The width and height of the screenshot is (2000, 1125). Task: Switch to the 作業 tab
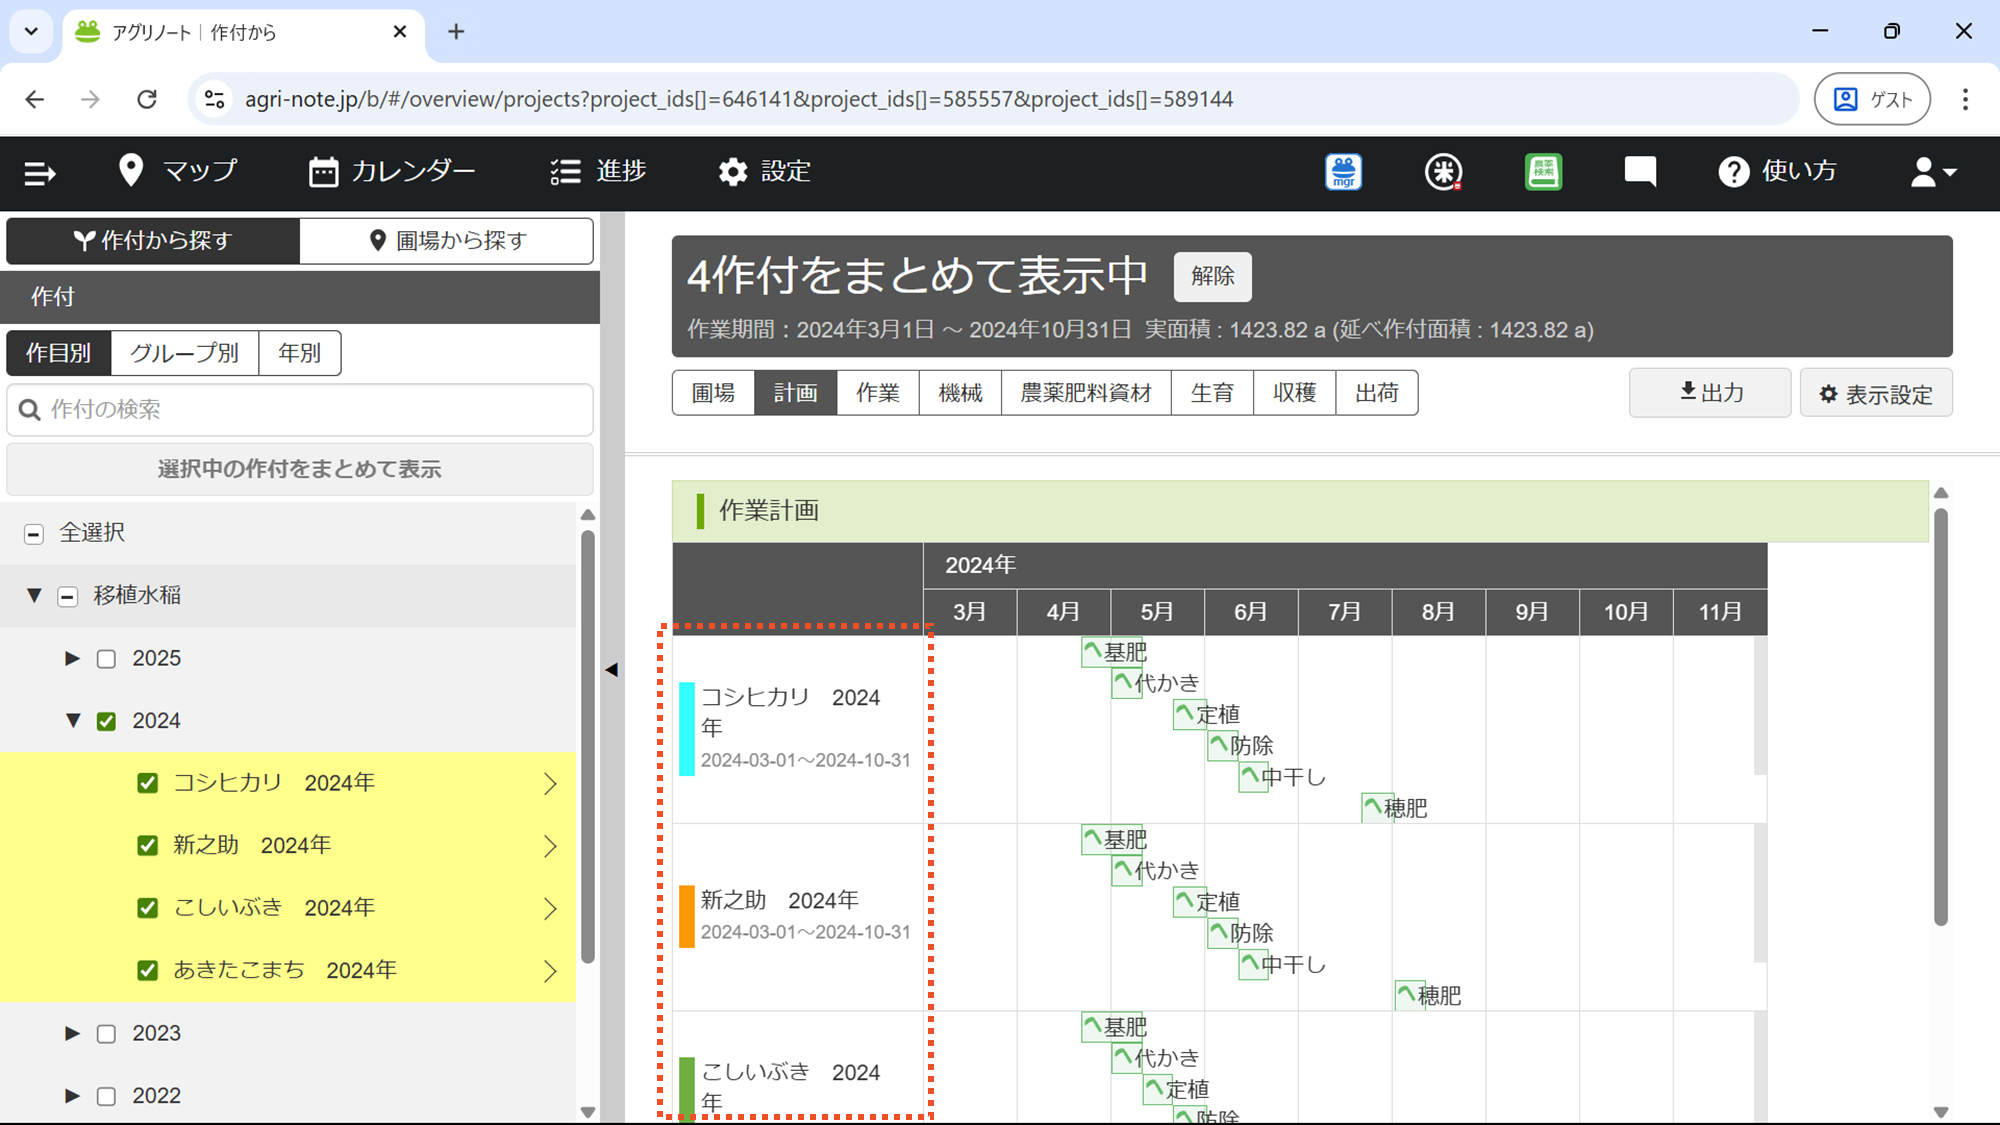(x=878, y=393)
